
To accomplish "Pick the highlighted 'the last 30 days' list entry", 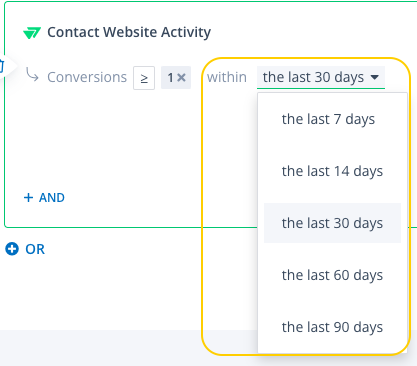I will pyautogui.click(x=332, y=223).
